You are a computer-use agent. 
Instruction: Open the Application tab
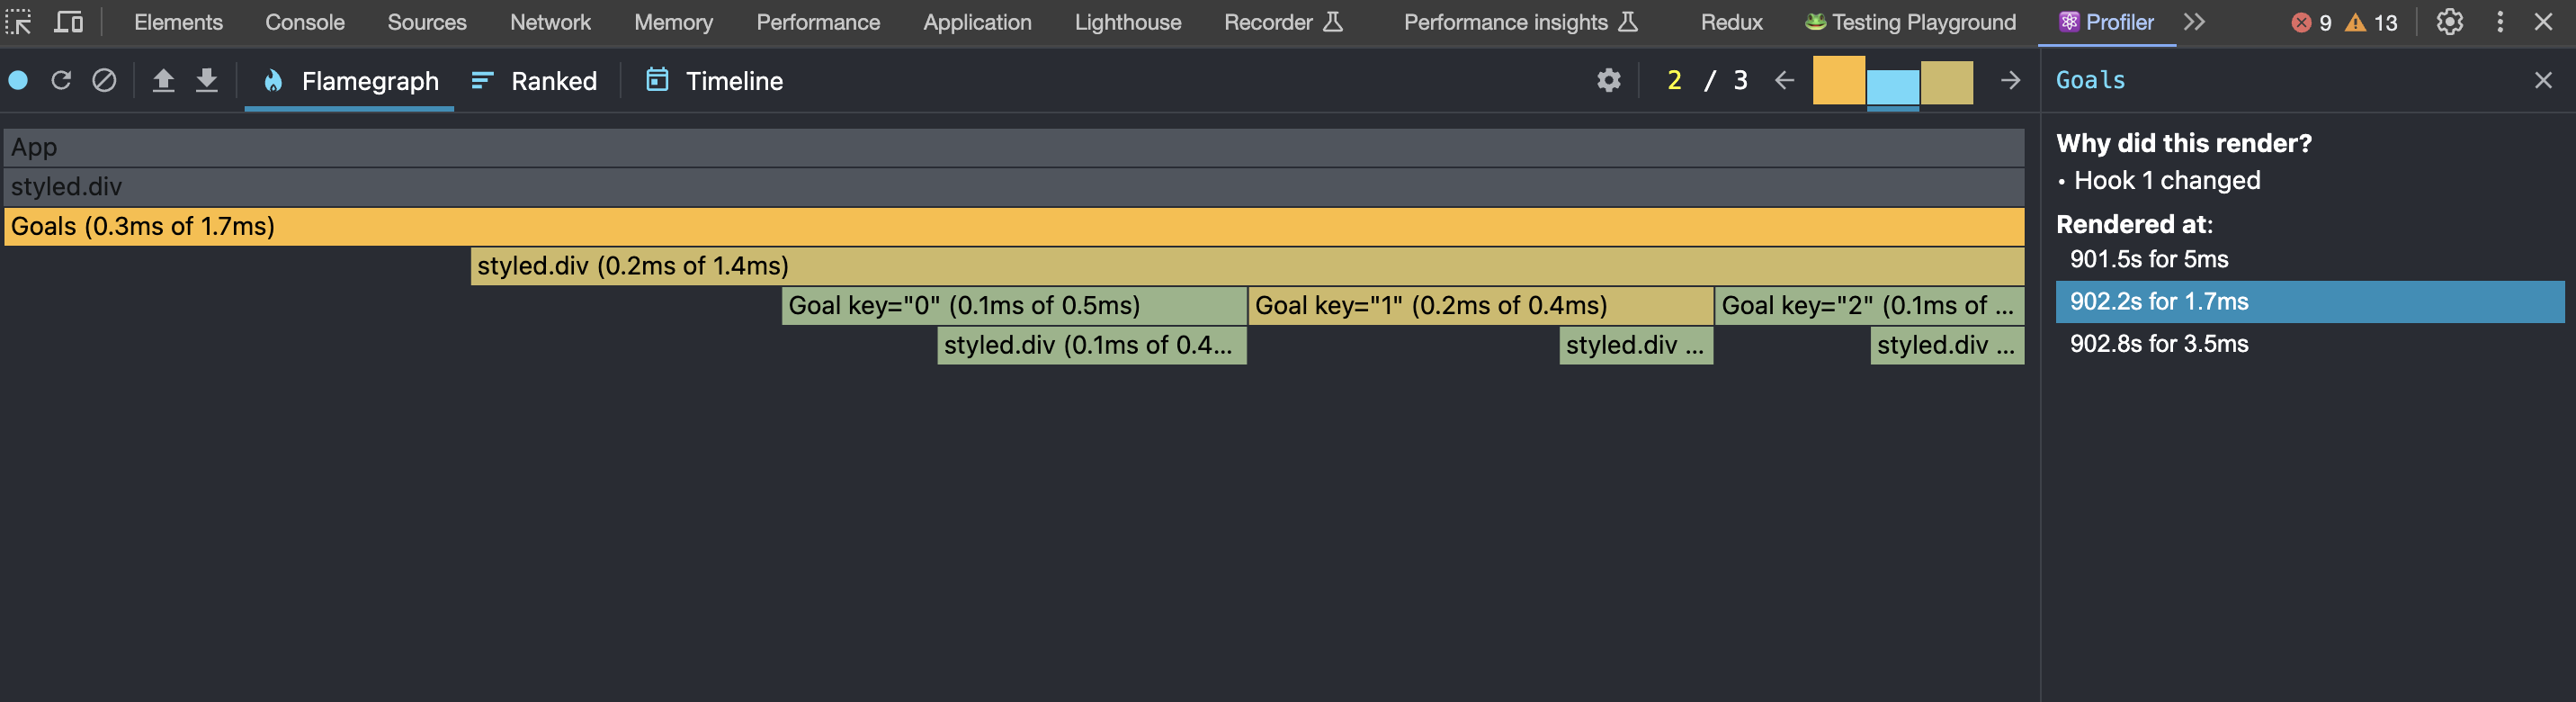[977, 22]
